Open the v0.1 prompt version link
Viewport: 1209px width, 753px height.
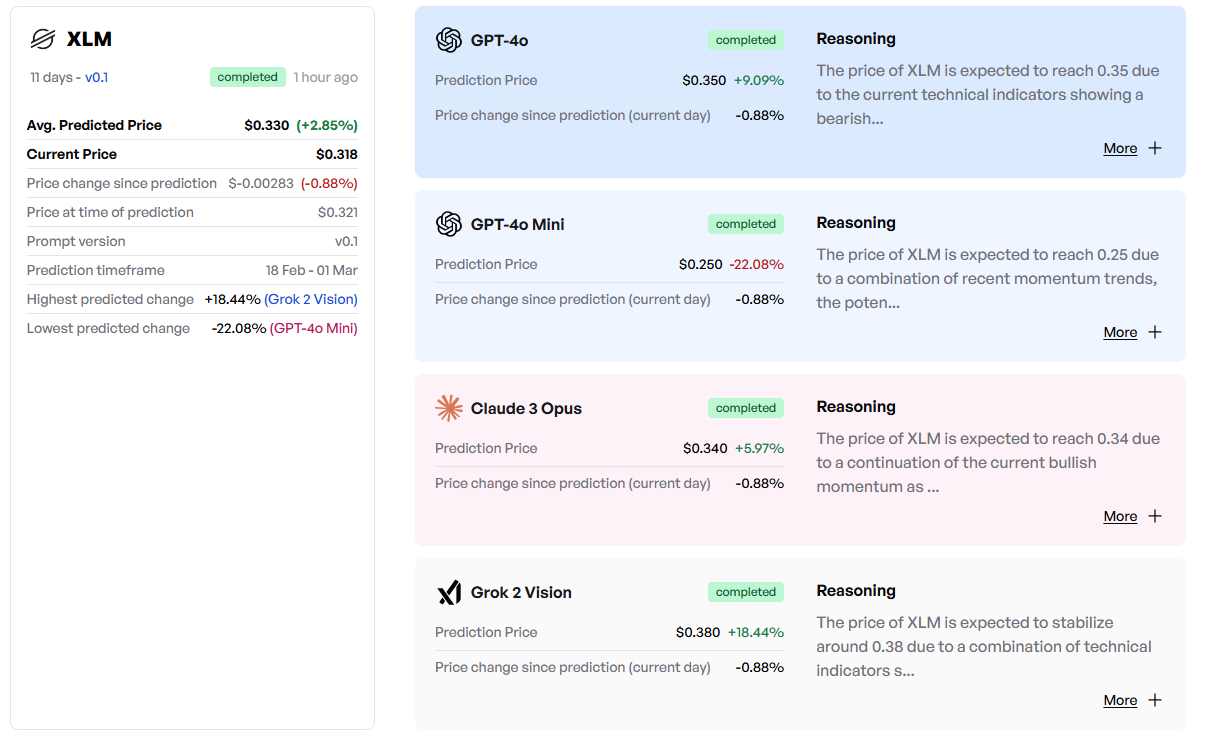(97, 77)
